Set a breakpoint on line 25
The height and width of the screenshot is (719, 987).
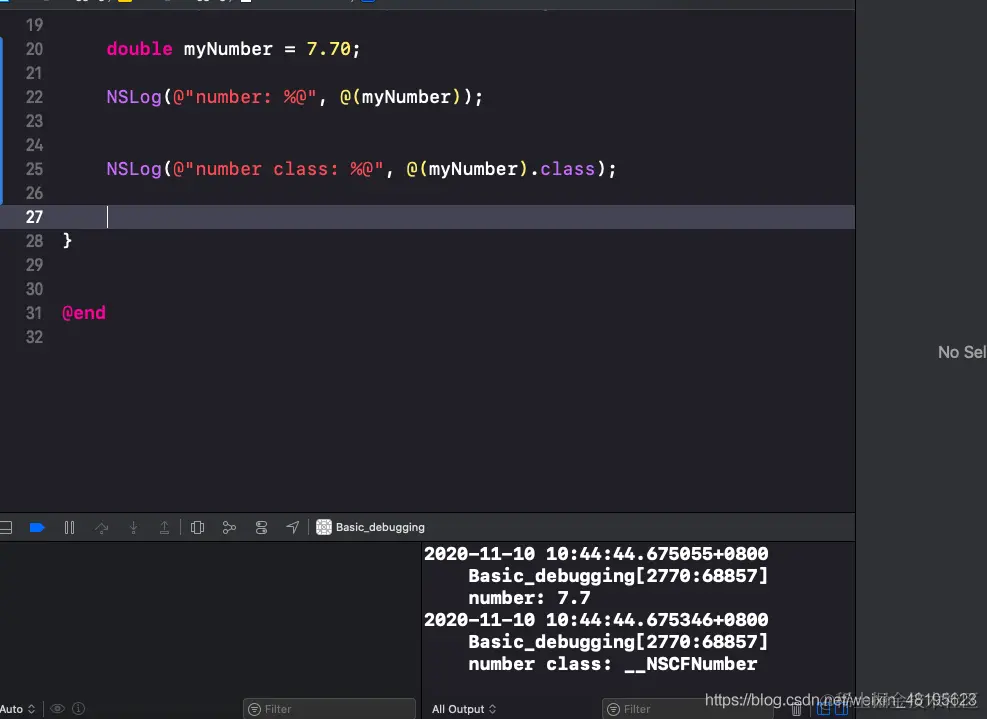(x=35, y=169)
